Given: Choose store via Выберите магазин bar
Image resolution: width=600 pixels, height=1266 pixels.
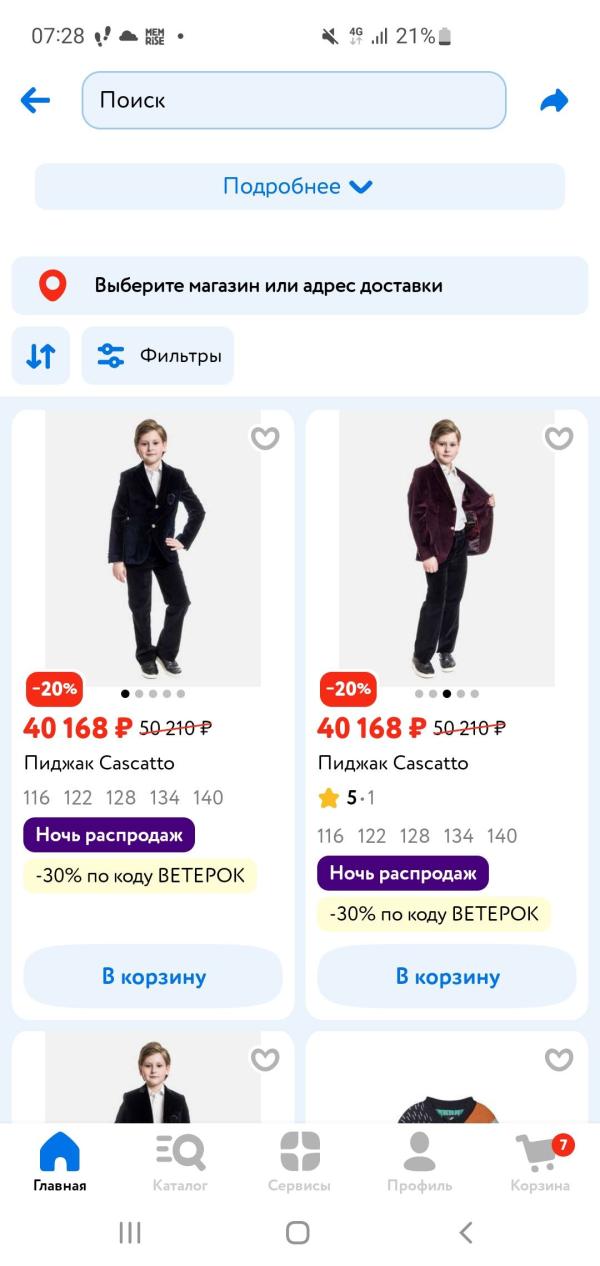Looking at the screenshot, I should pyautogui.click(x=300, y=286).
